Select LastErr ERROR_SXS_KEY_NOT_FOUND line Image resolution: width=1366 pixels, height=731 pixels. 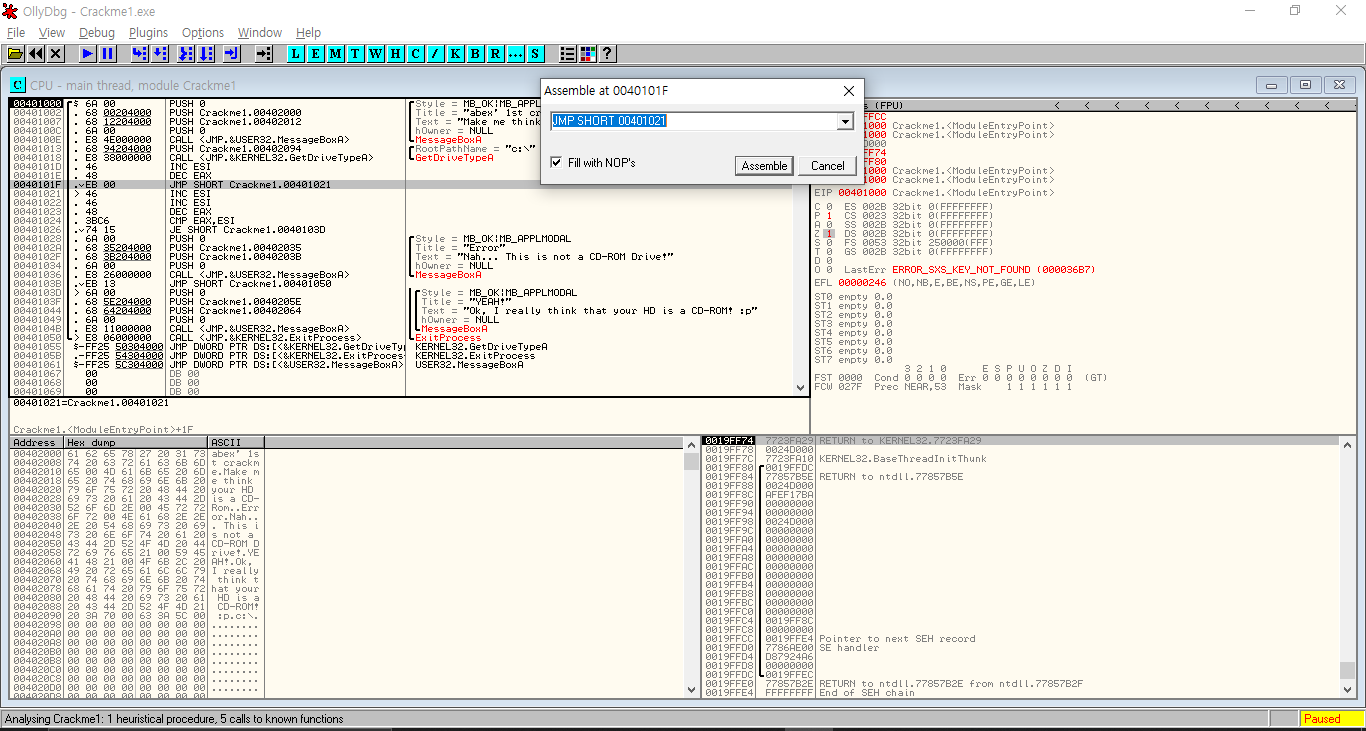[955, 269]
